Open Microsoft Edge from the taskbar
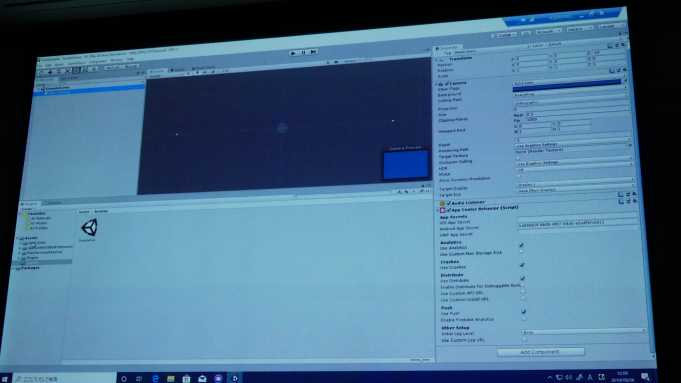681x383 pixels. point(155,379)
